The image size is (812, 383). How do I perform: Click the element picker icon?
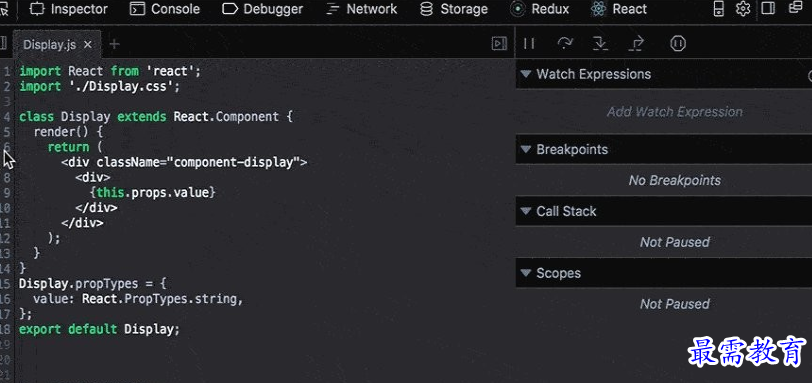[x=4, y=9]
